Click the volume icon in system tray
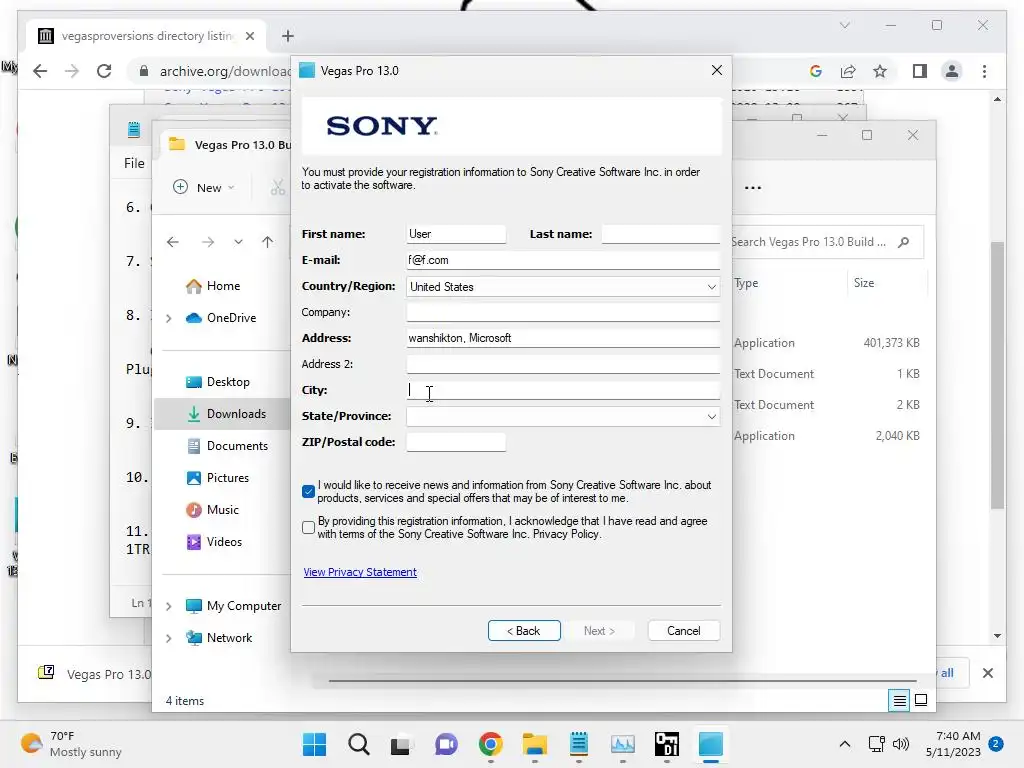Viewport: 1024px width, 768px height. pyautogui.click(x=901, y=744)
